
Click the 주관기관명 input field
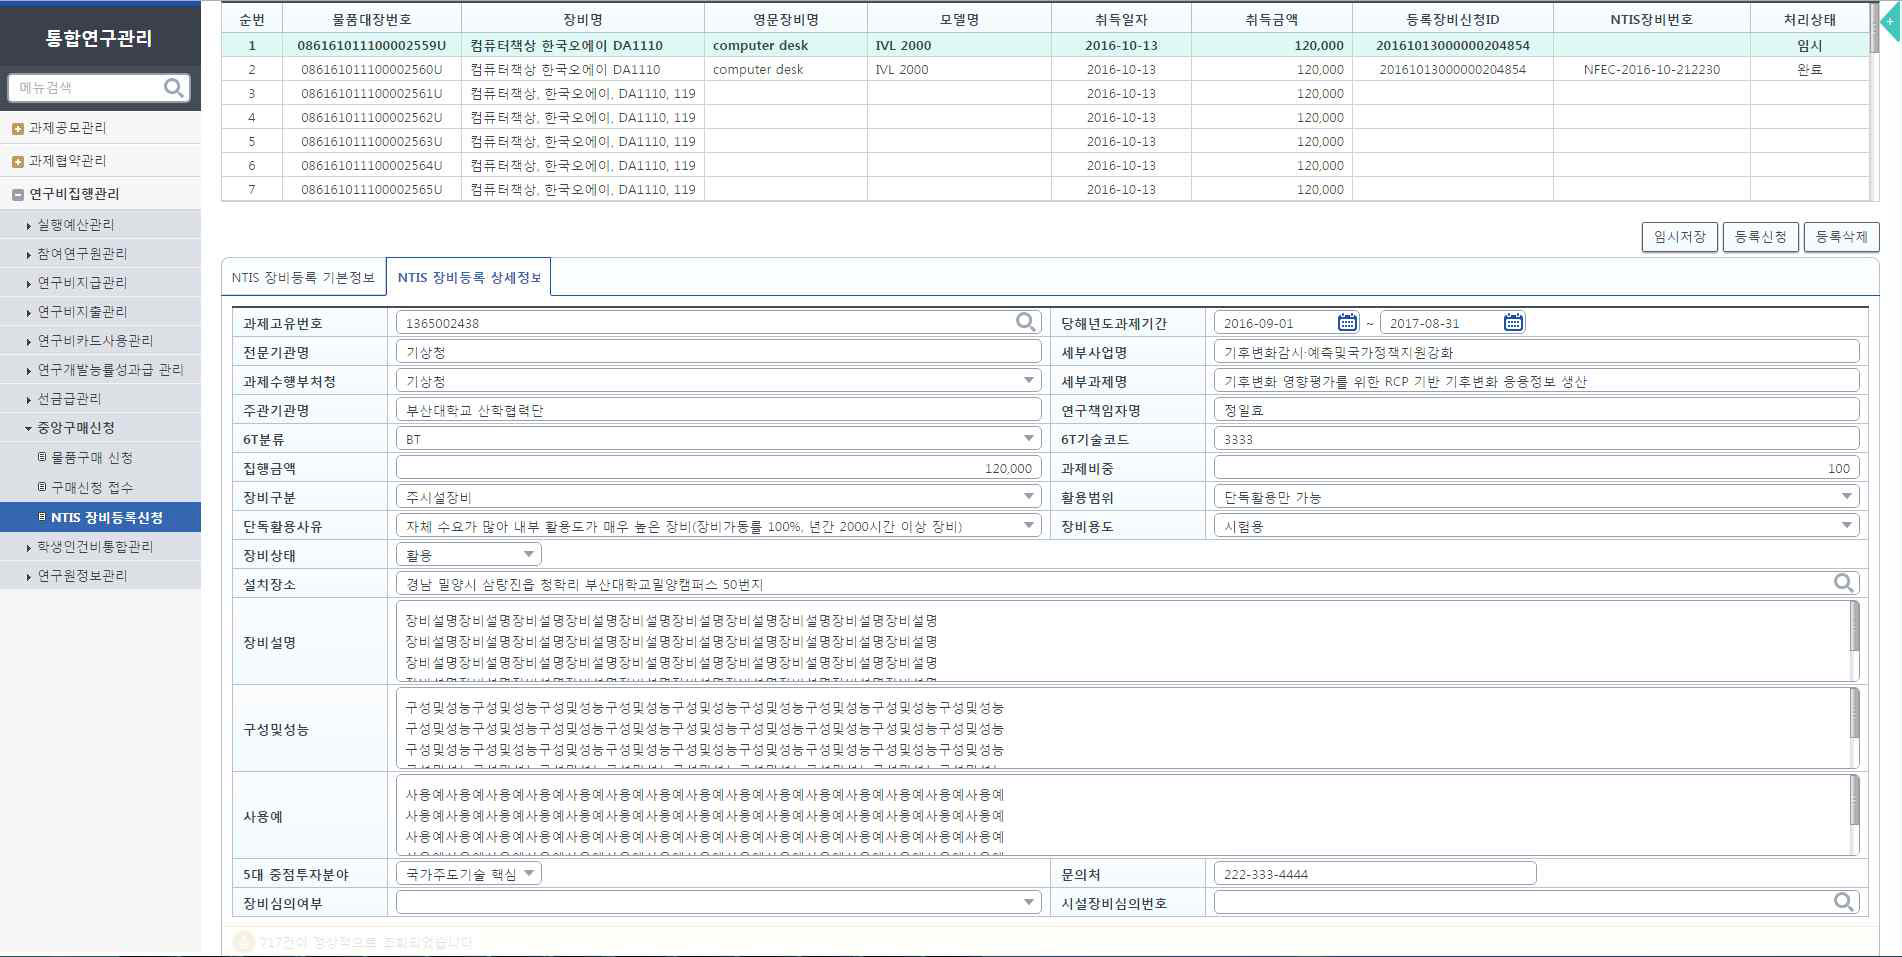719,410
